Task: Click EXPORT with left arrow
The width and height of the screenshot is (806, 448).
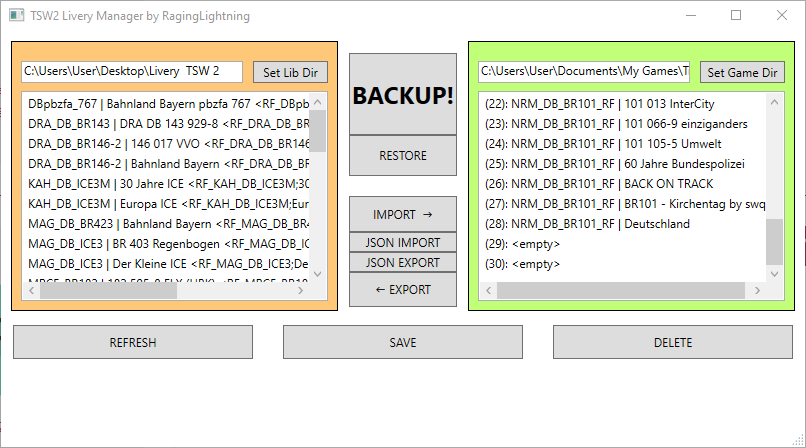Action: click(403, 290)
